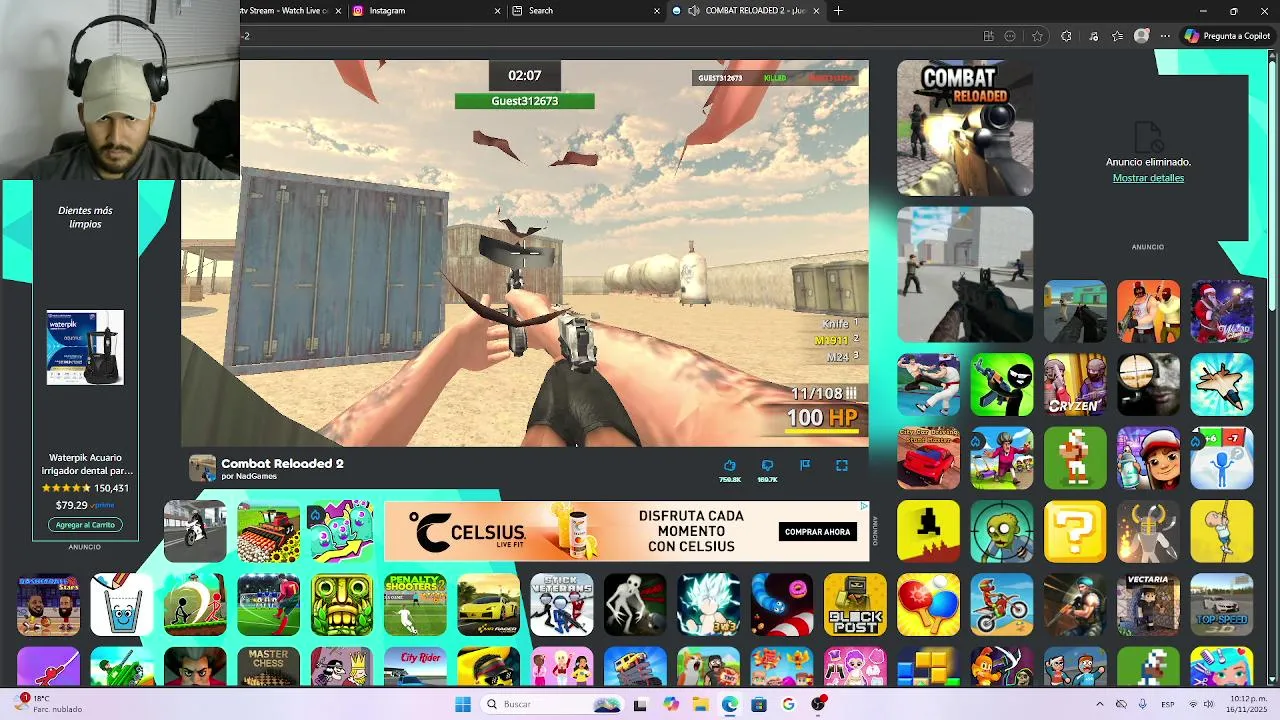
Task: Mute the Combat Reloaded 2 tab audio
Action: (x=694, y=11)
